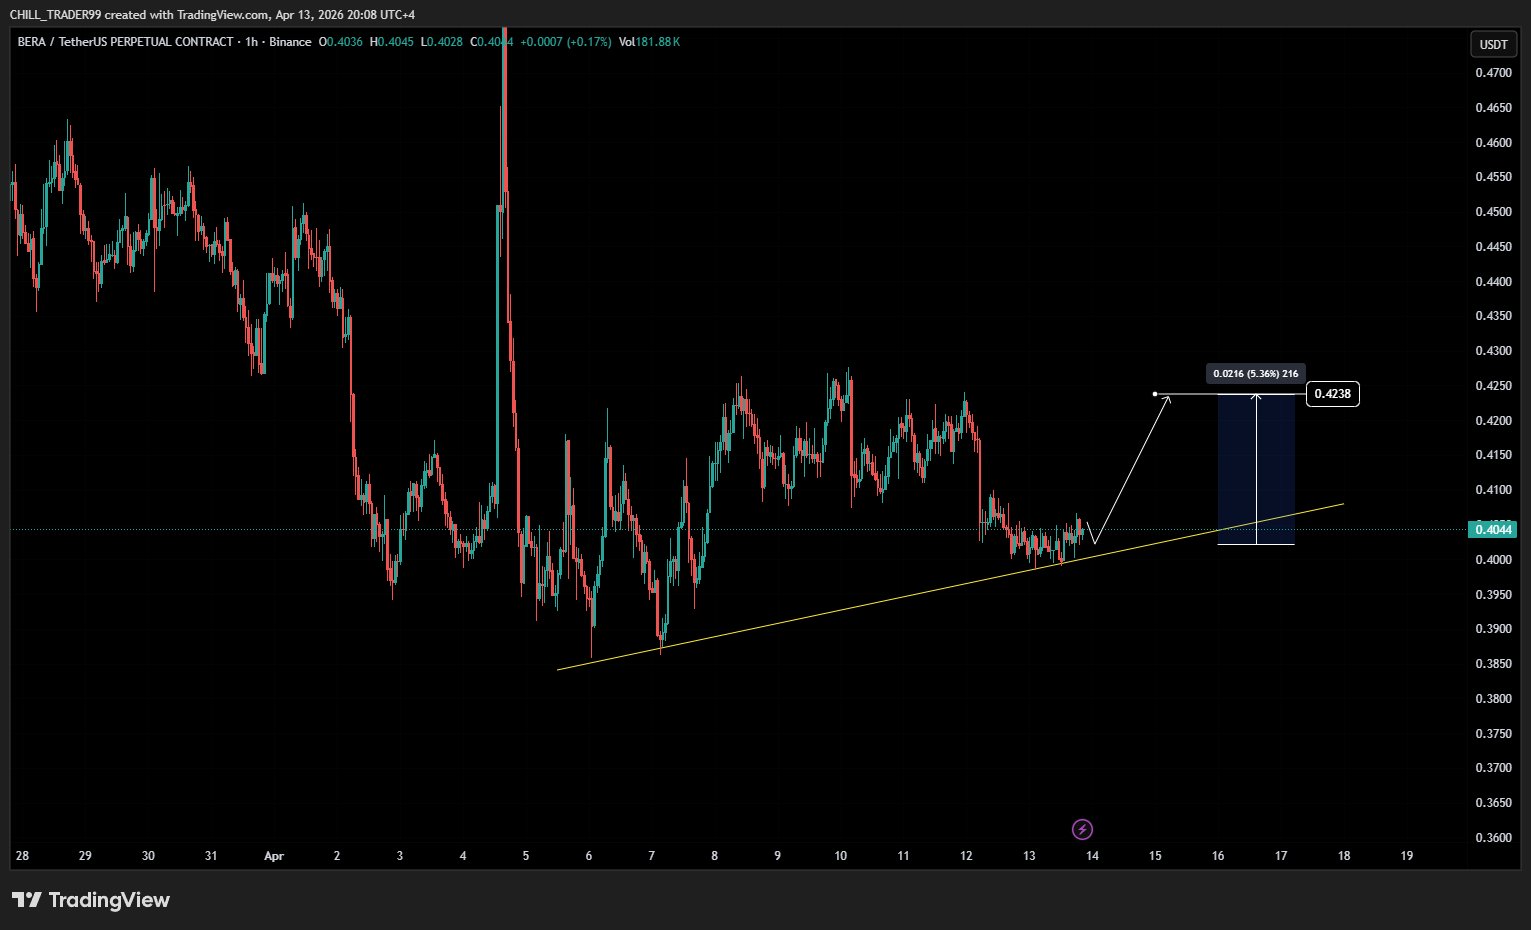
Task: Click the date label 2 on time axis
Action: click(337, 856)
